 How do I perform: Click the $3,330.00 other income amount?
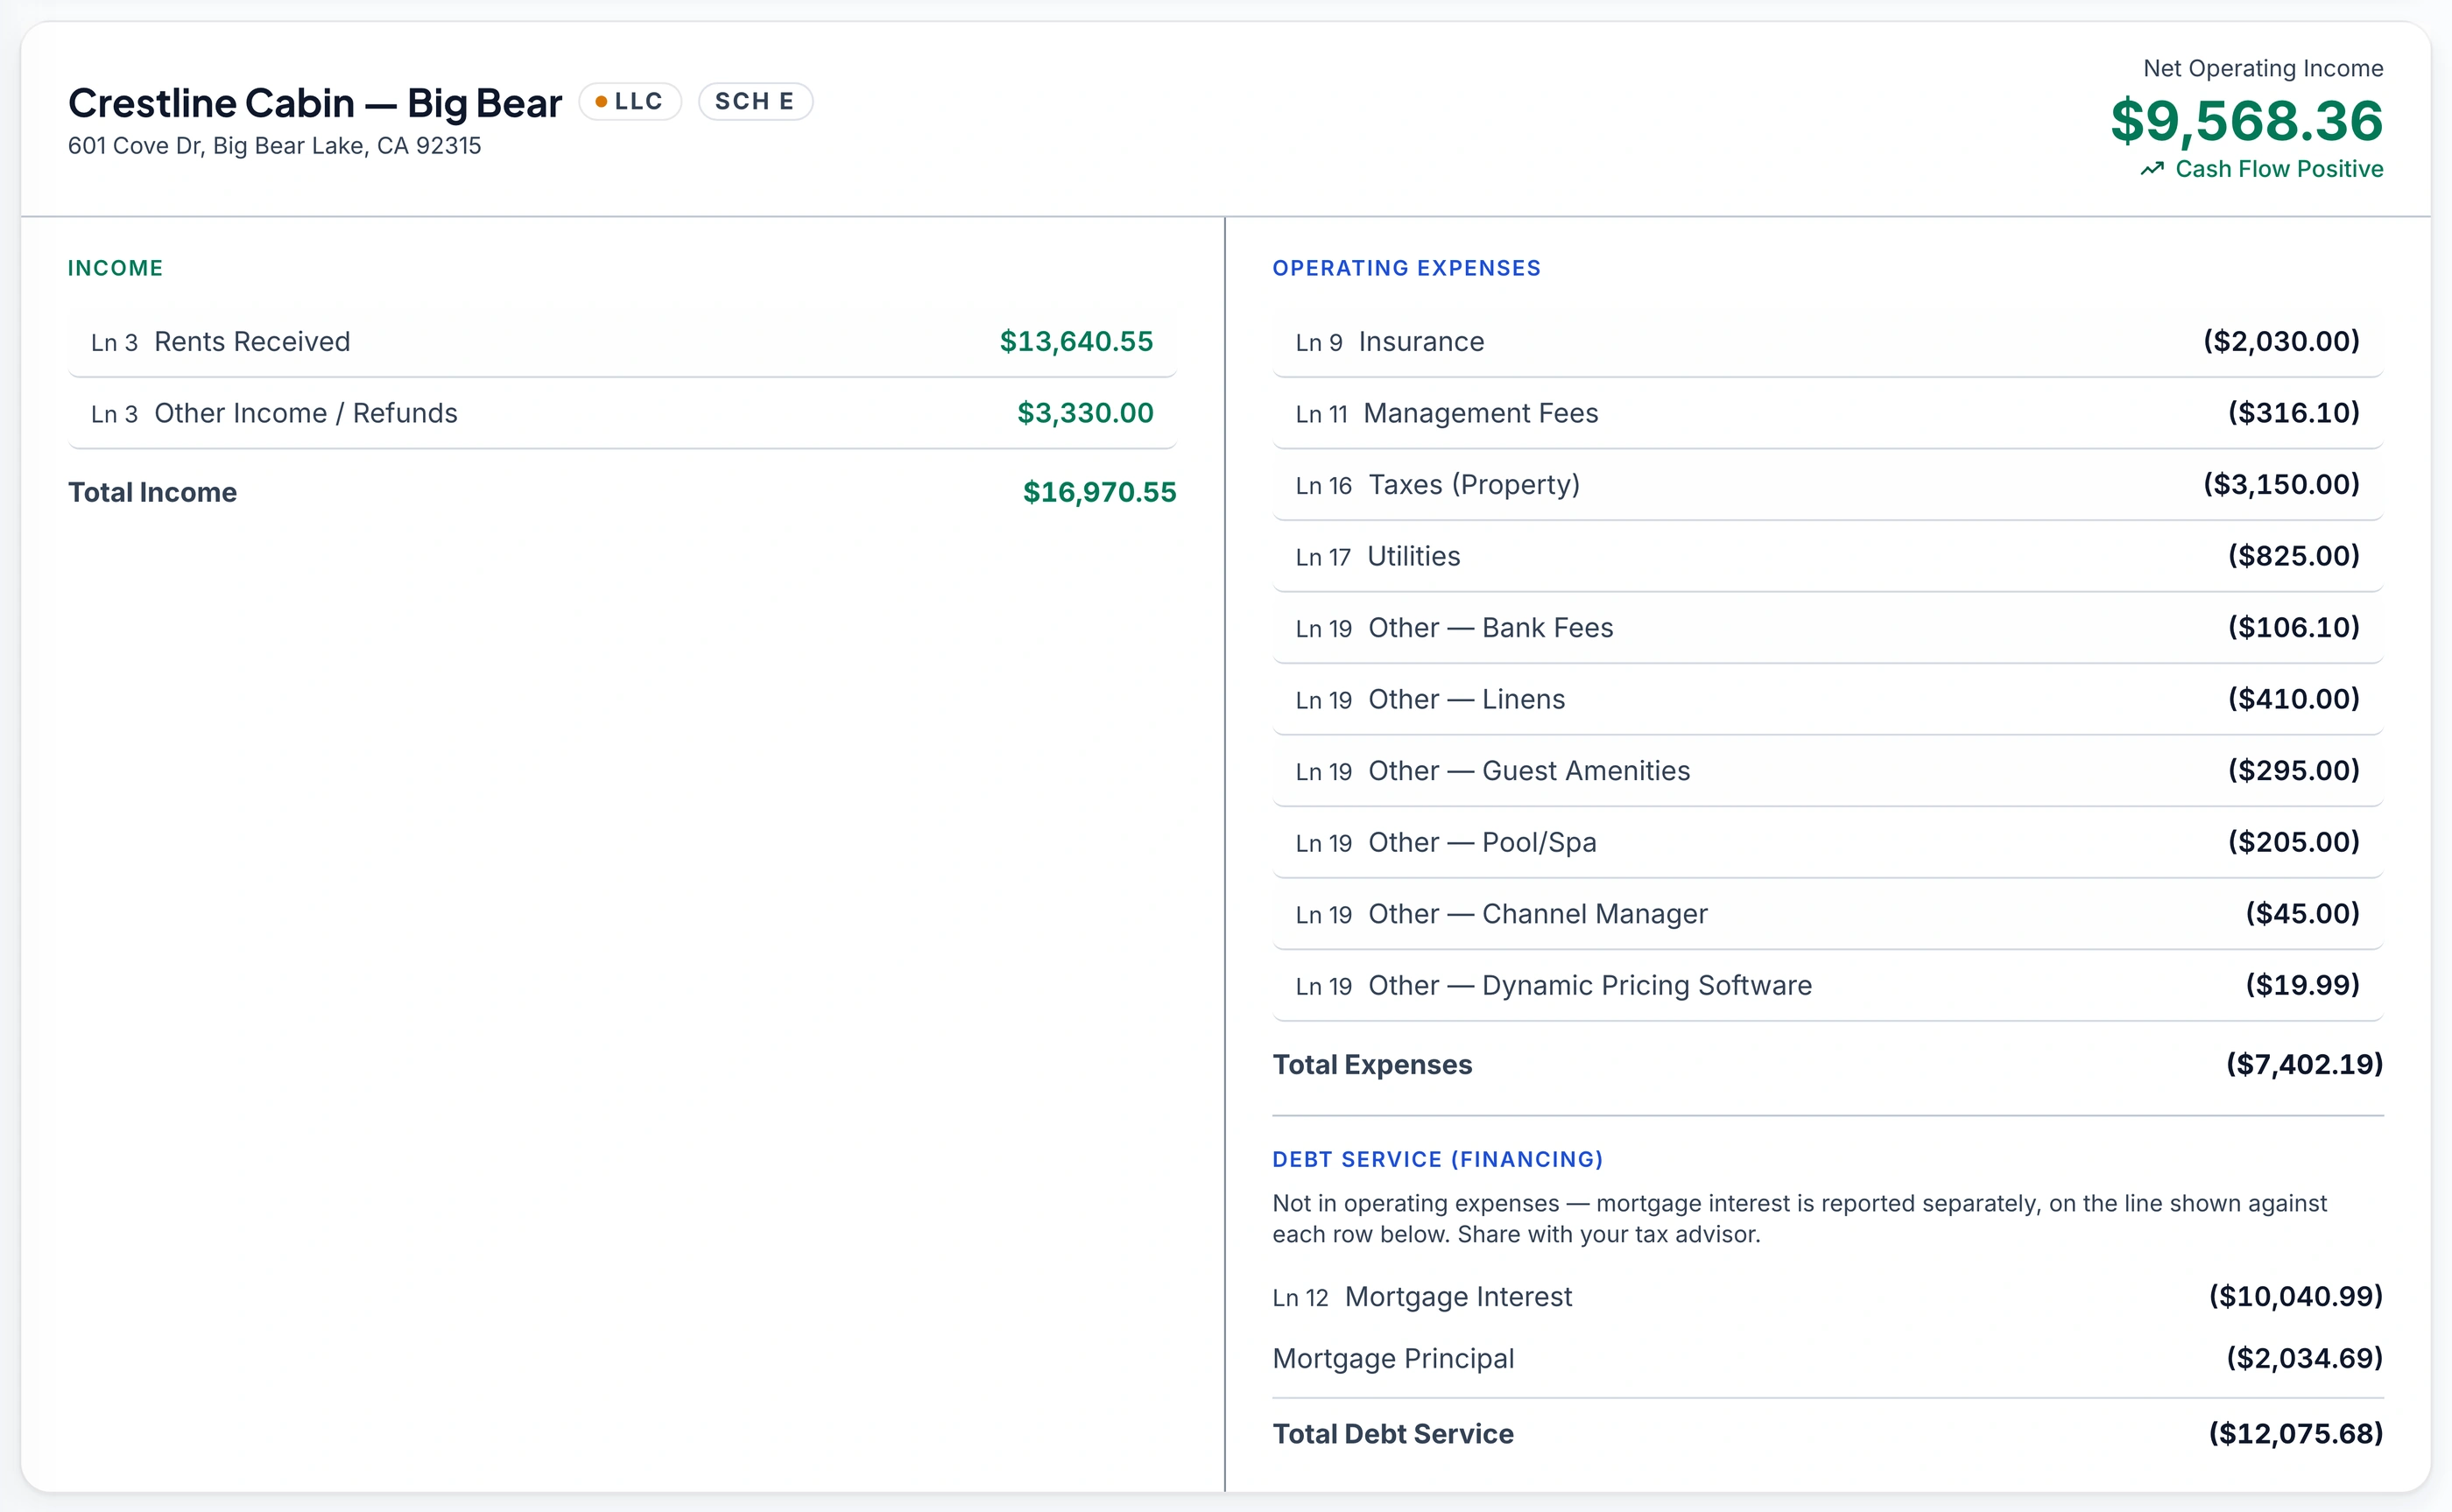pos(1085,413)
